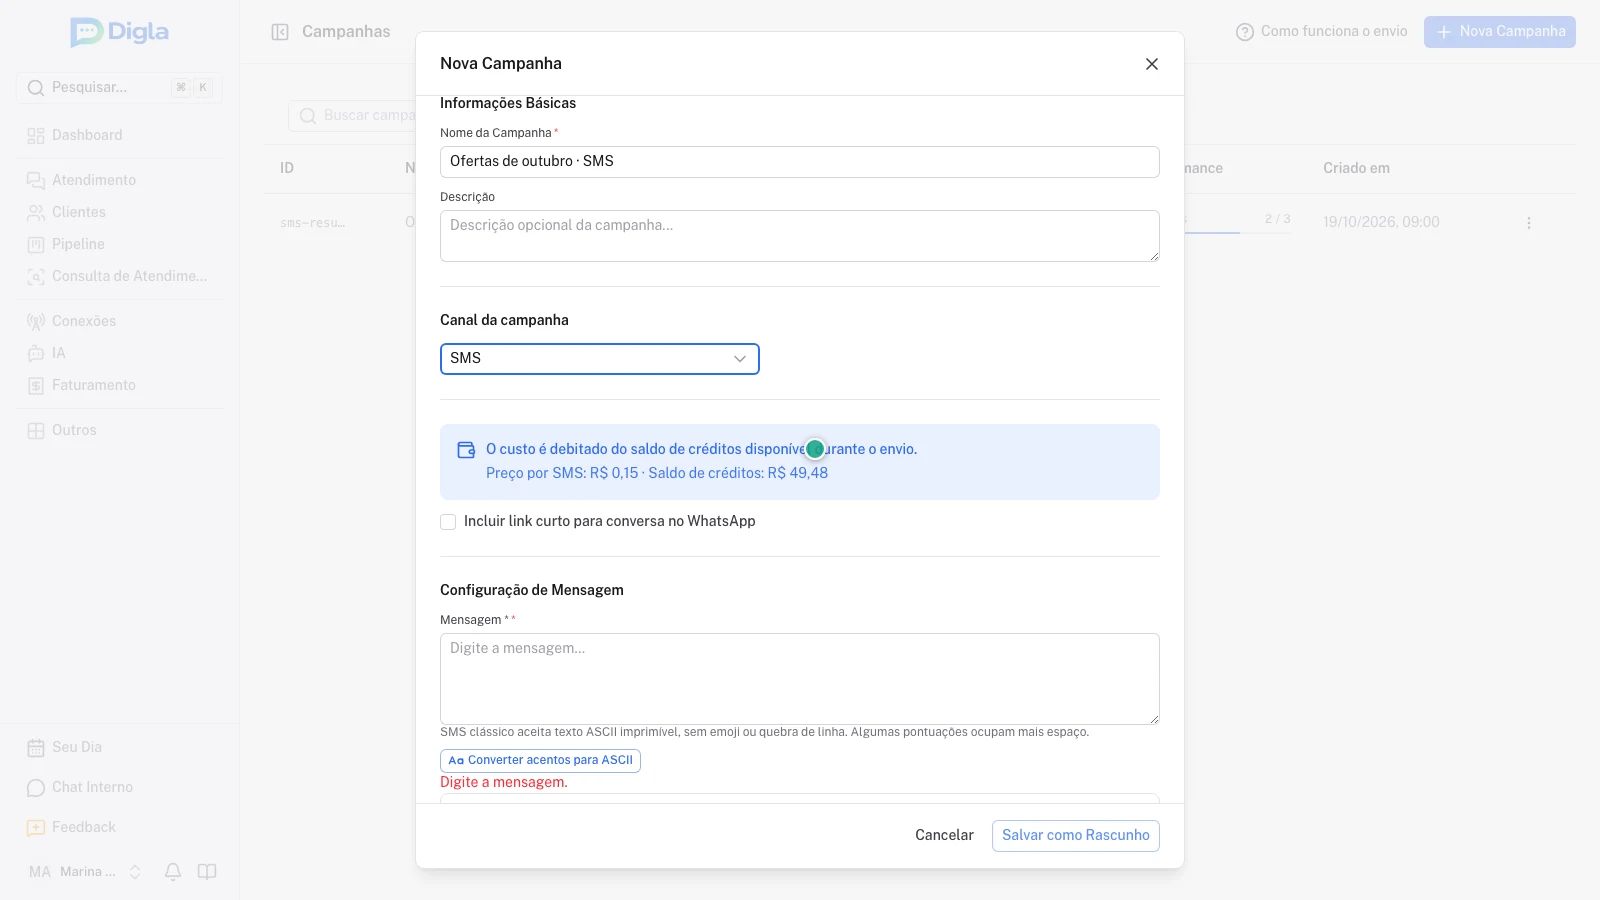Click the Conexões antenna icon
This screenshot has width=1600, height=900.
36,322
